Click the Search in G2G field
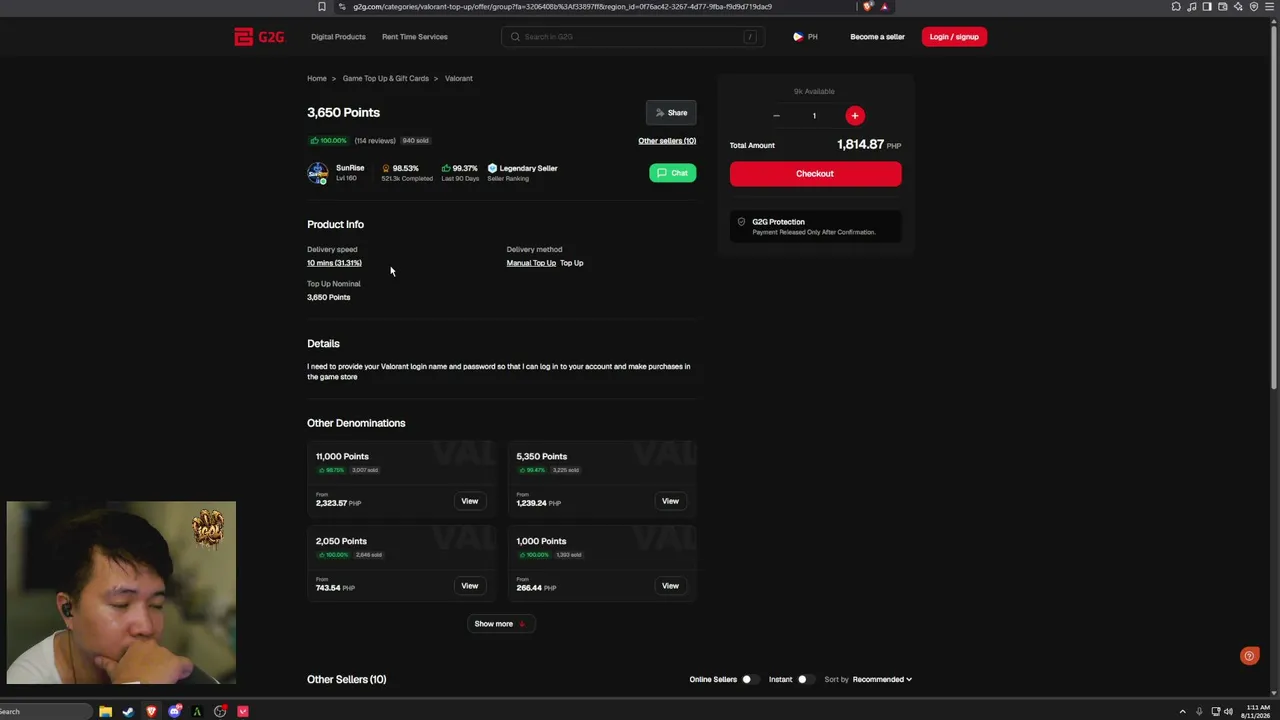1280x720 pixels. pos(633,37)
